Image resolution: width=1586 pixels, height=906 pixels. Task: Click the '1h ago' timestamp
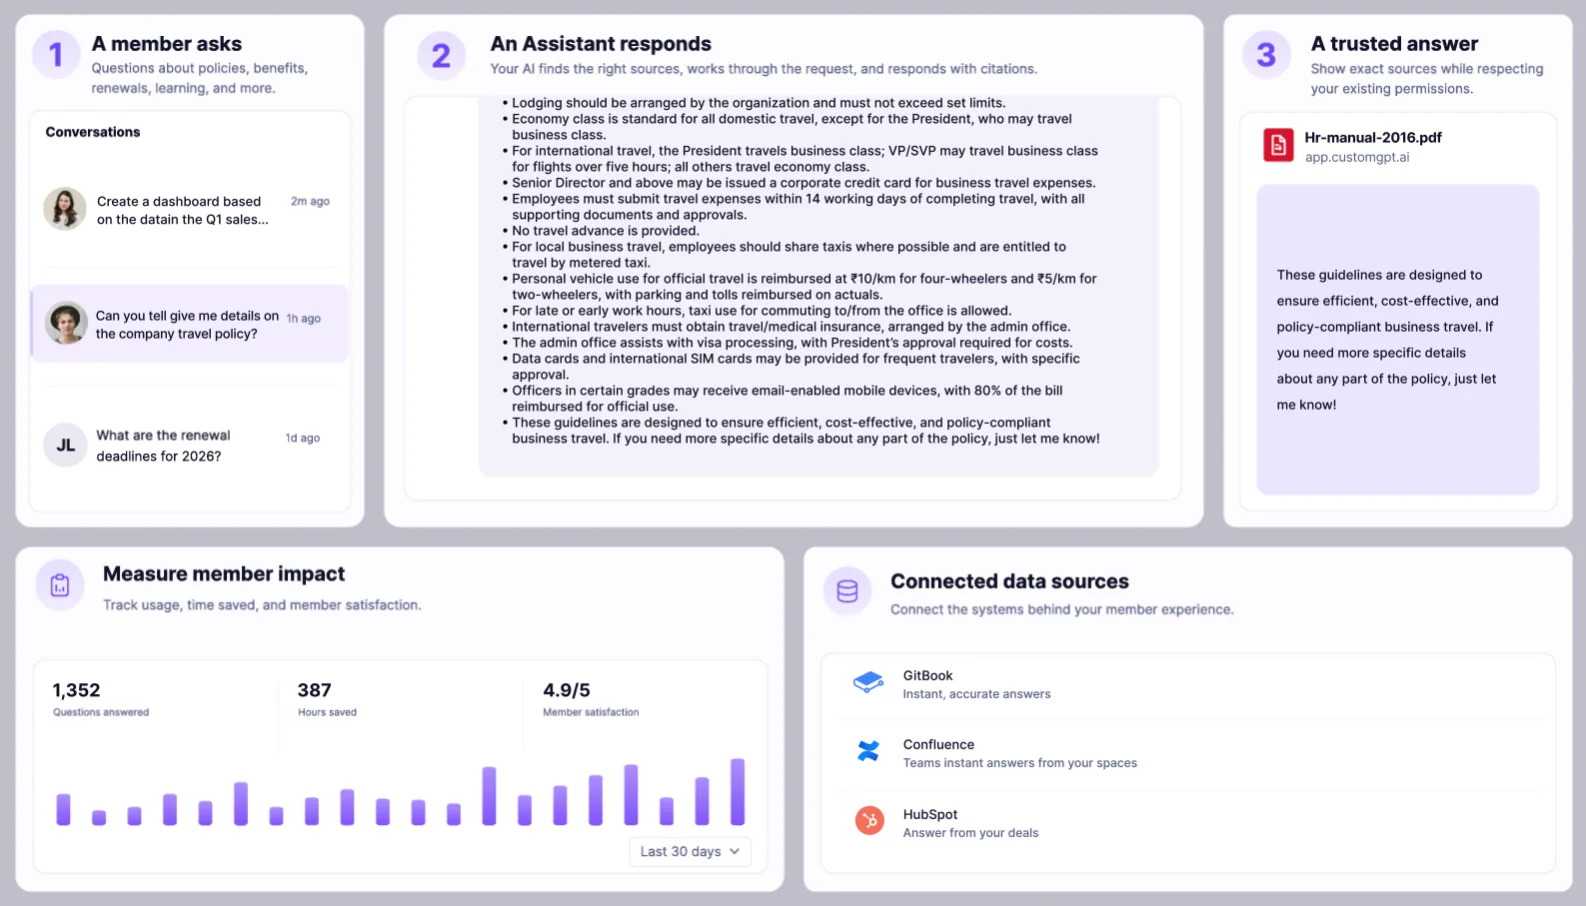(304, 319)
